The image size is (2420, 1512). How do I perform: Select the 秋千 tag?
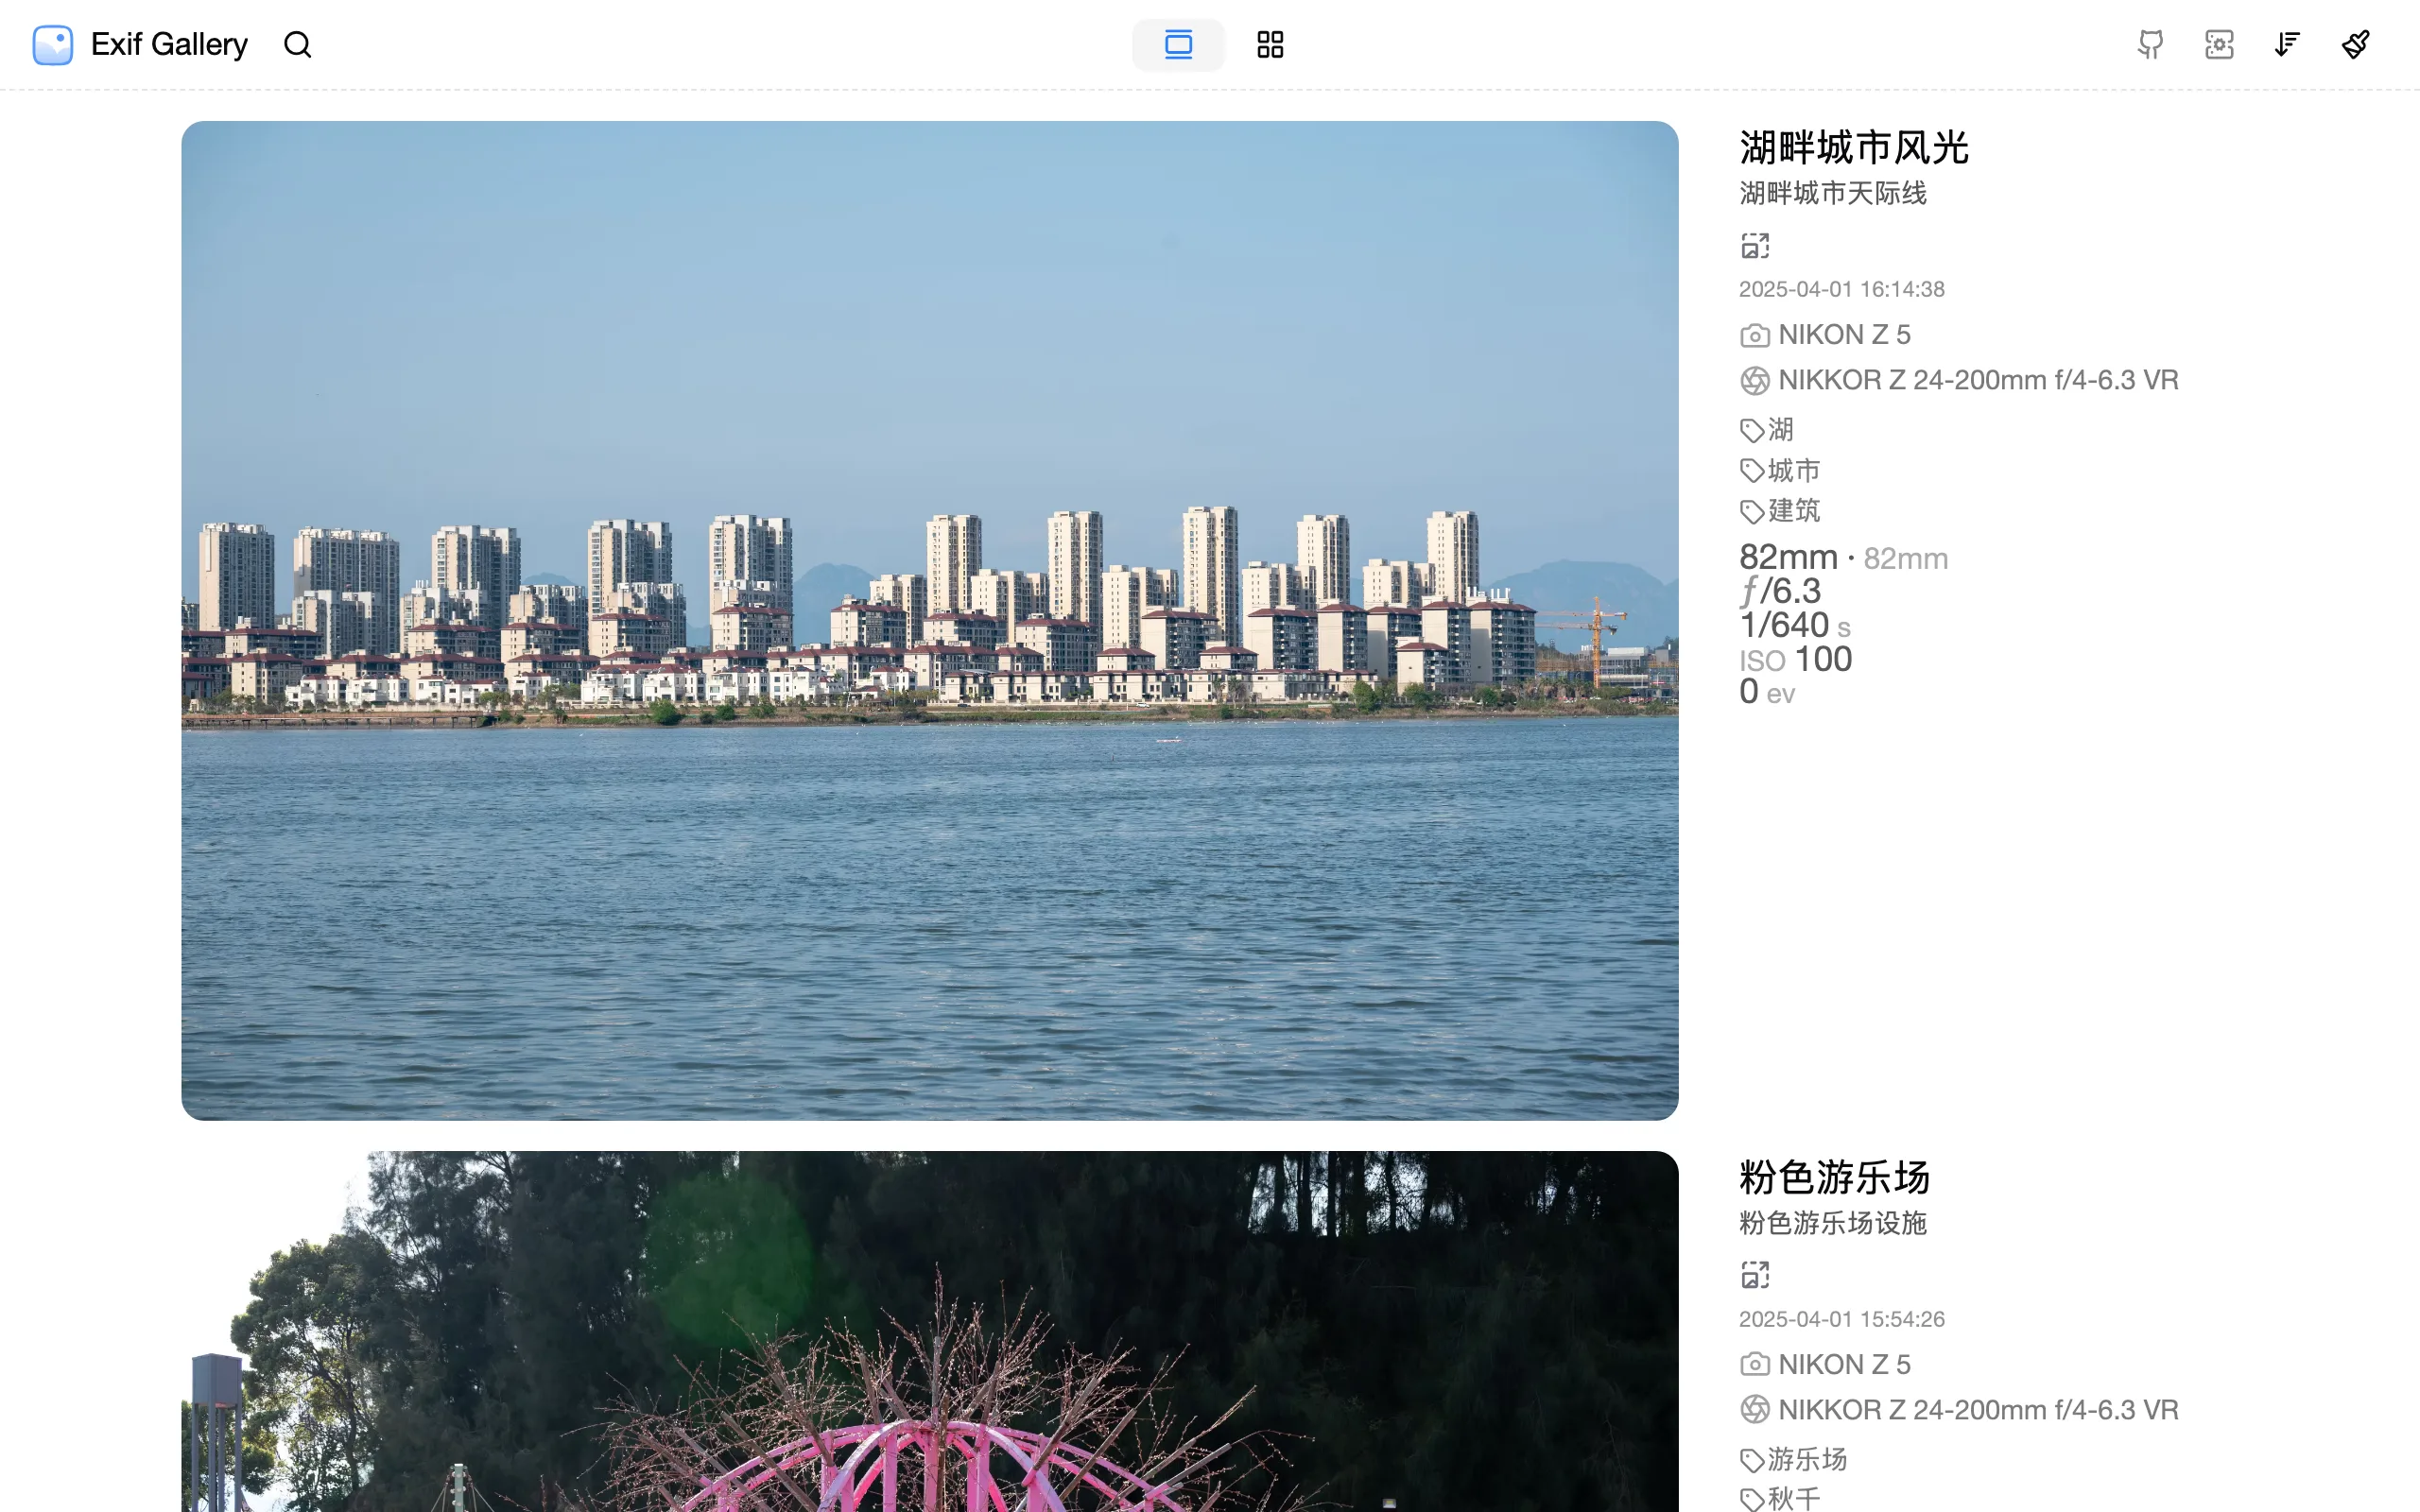coord(1793,1498)
